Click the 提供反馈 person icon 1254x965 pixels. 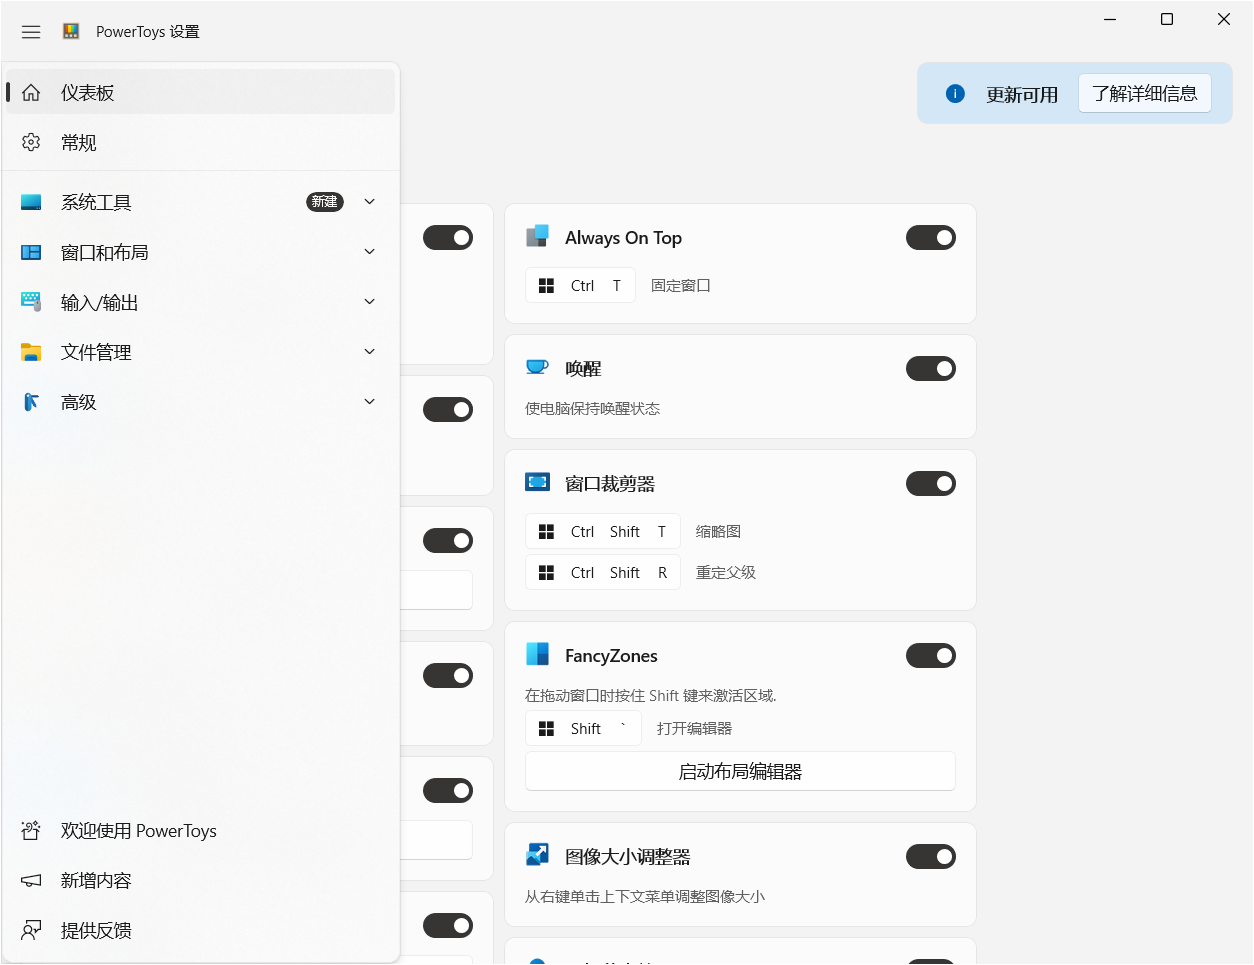[x=31, y=931]
